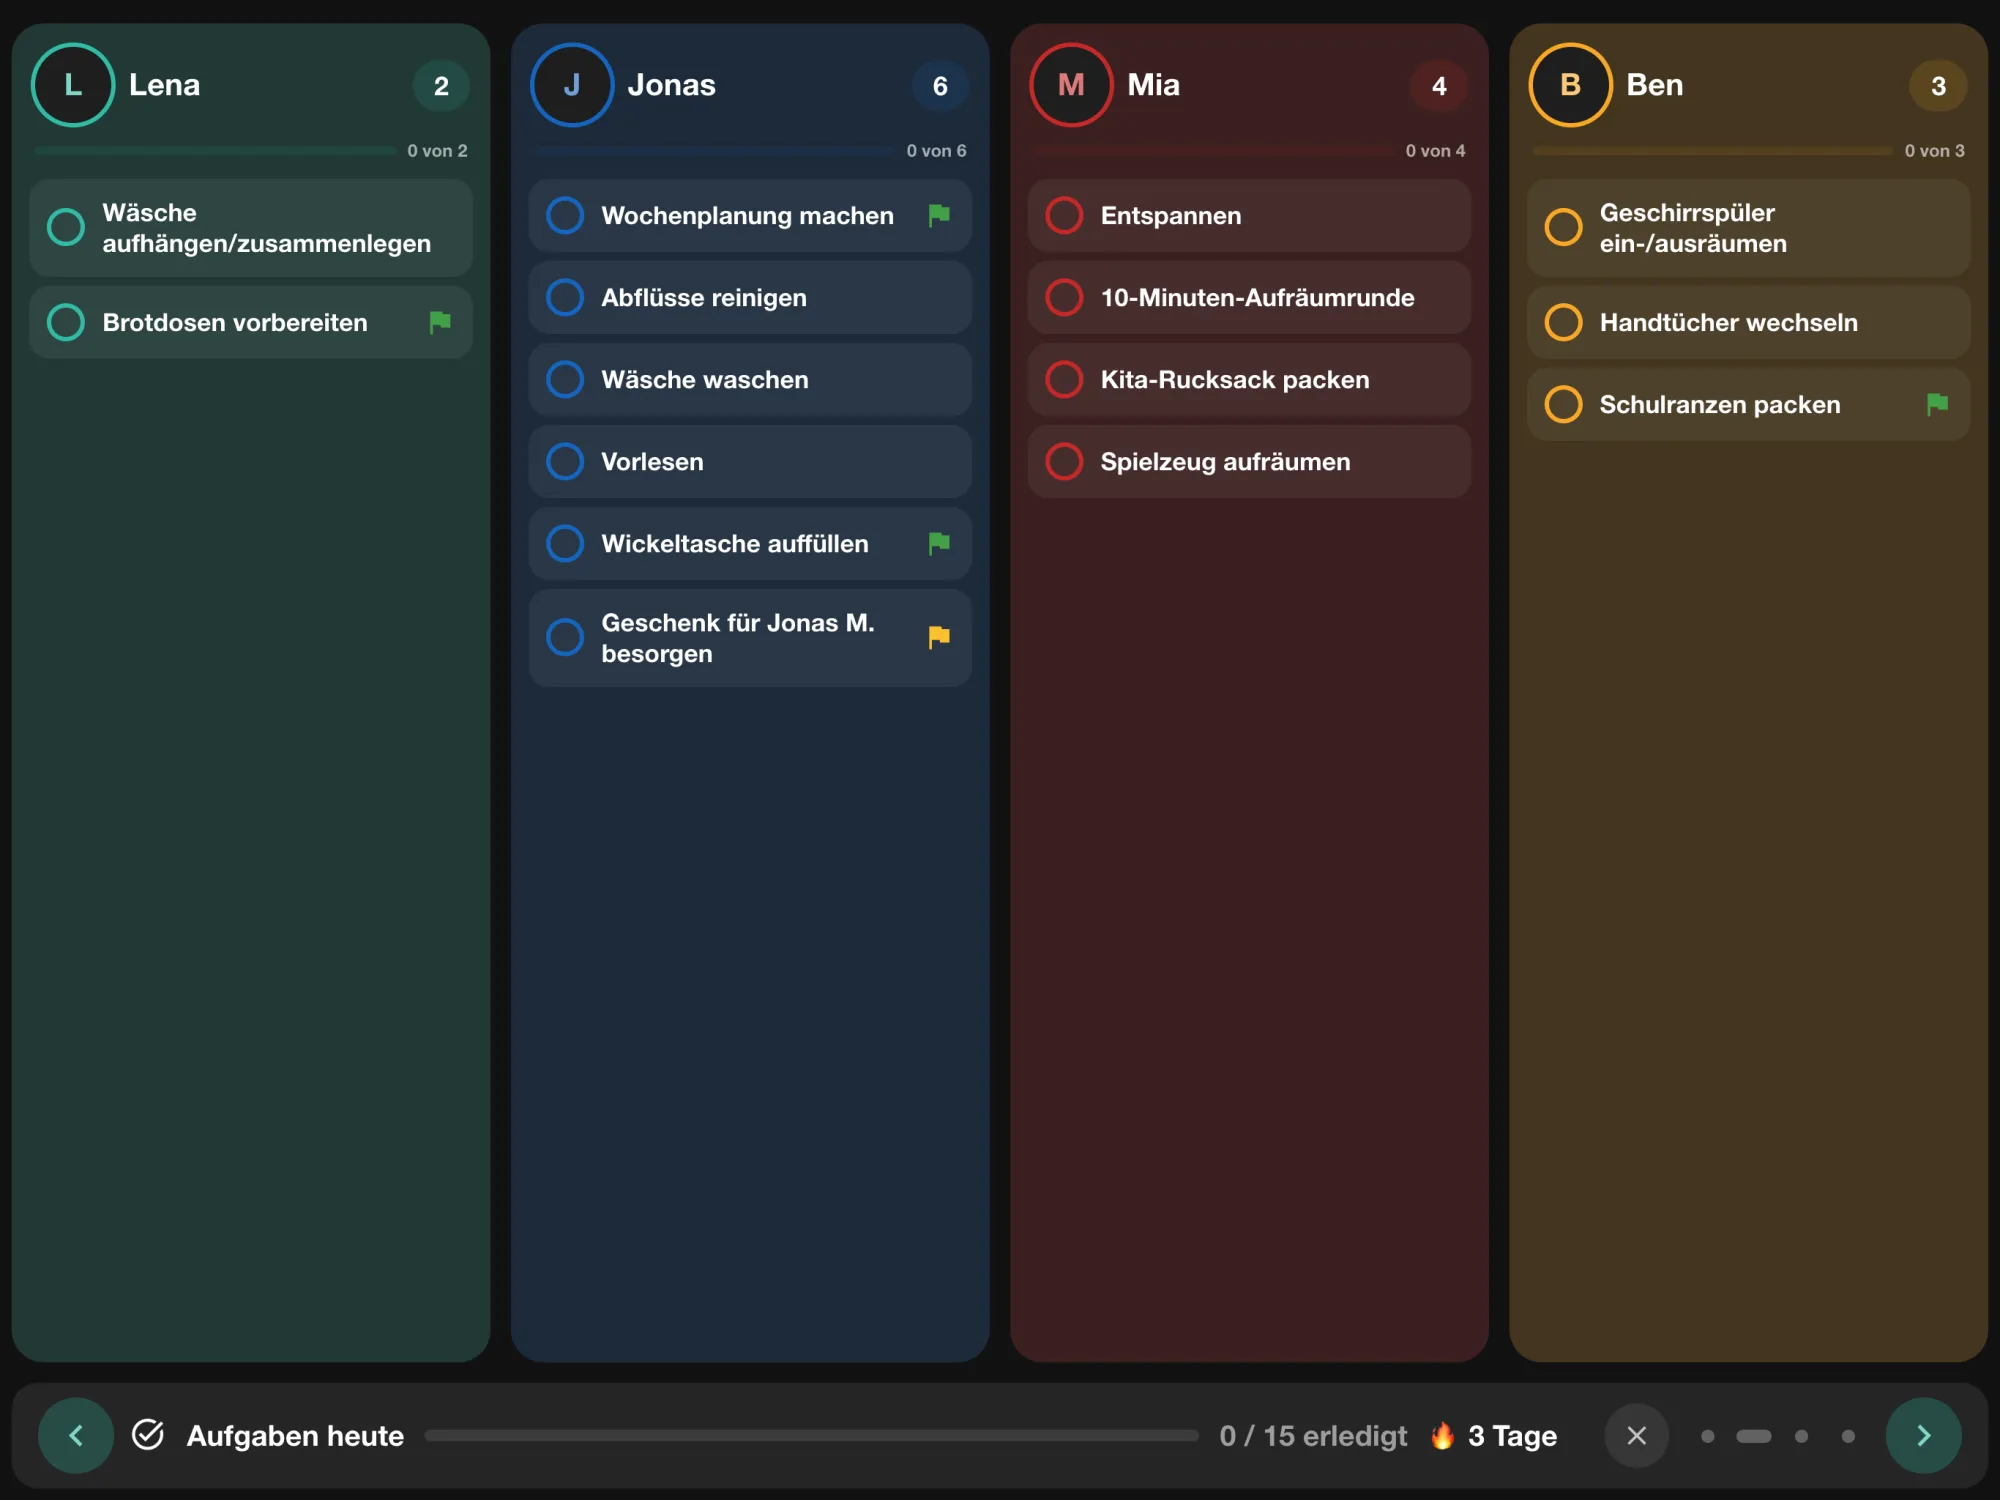Image resolution: width=2000 pixels, height=1500 pixels.
Task: Click the Aufgaben heute overall progress bar
Action: point(811,1435)
